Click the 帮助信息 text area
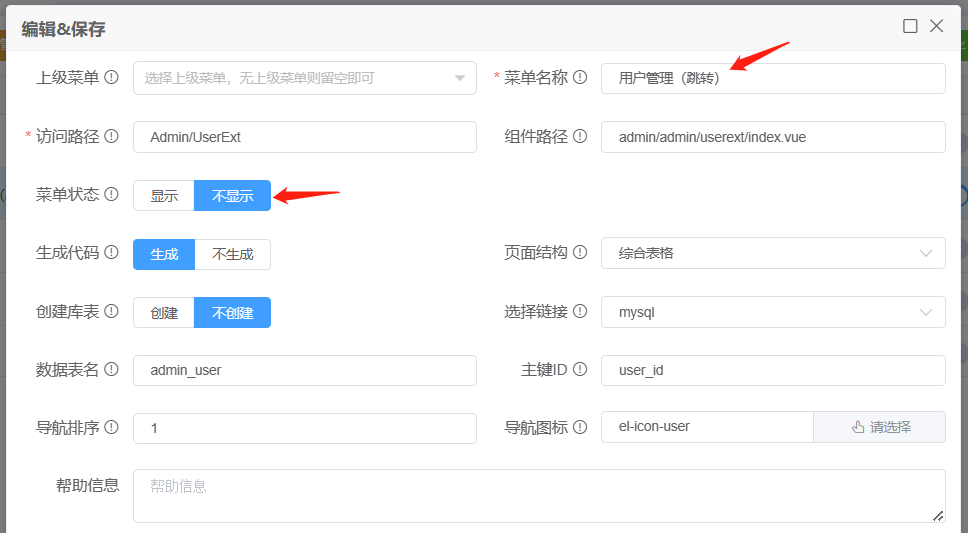The width and height of the screenshot is (968, 533). 538,496
